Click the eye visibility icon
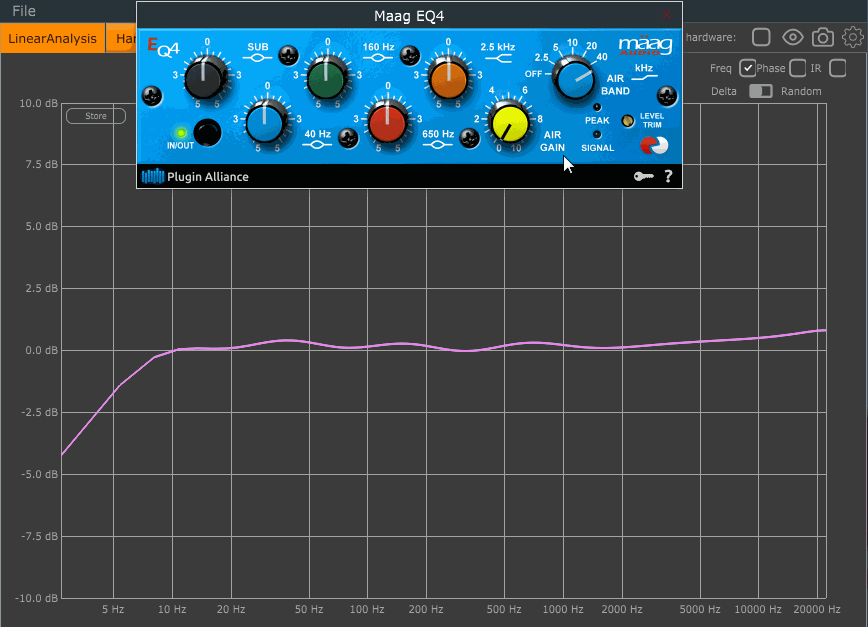The width and height of the screenshot is (868, 627). 793,37
